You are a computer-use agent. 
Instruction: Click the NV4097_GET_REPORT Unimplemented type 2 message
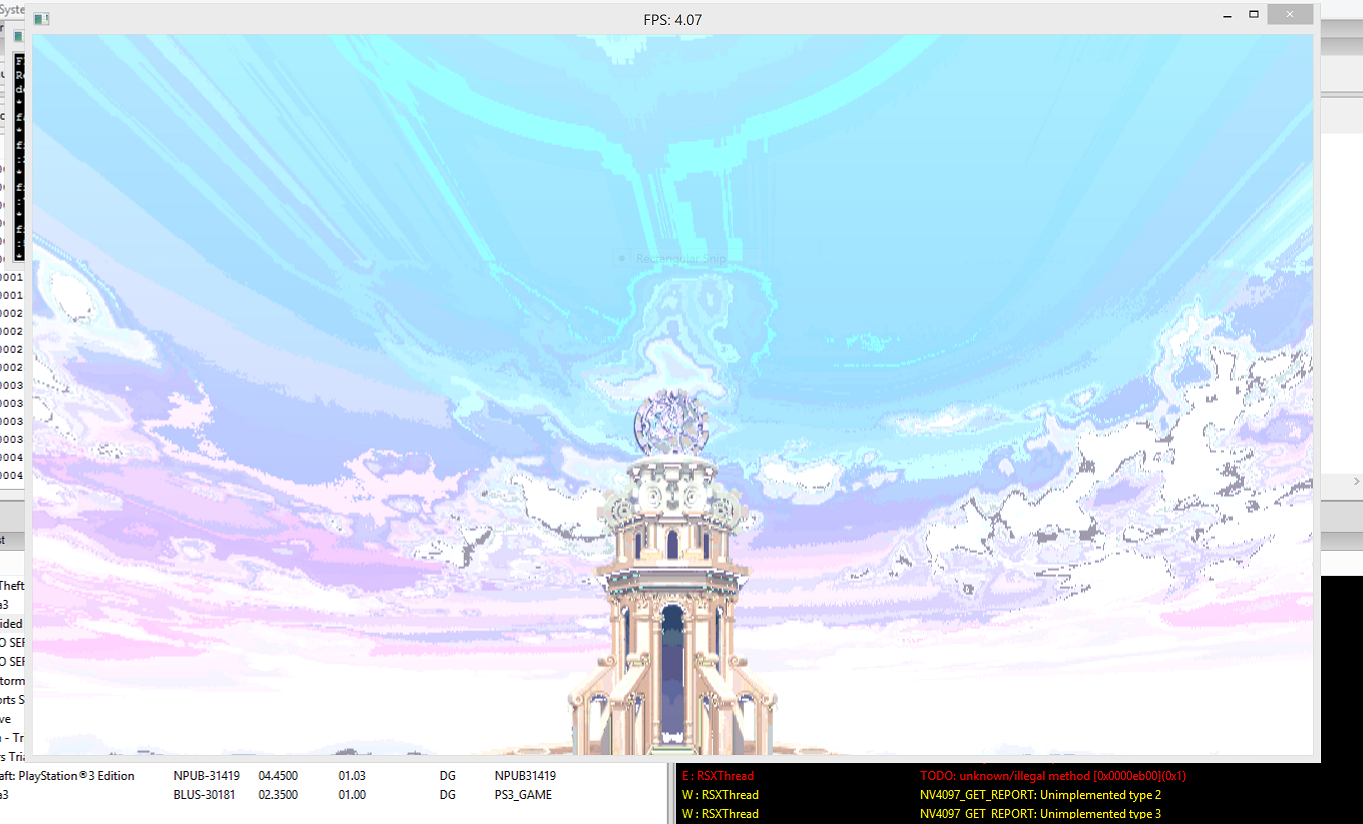(x=1040, y=794)
